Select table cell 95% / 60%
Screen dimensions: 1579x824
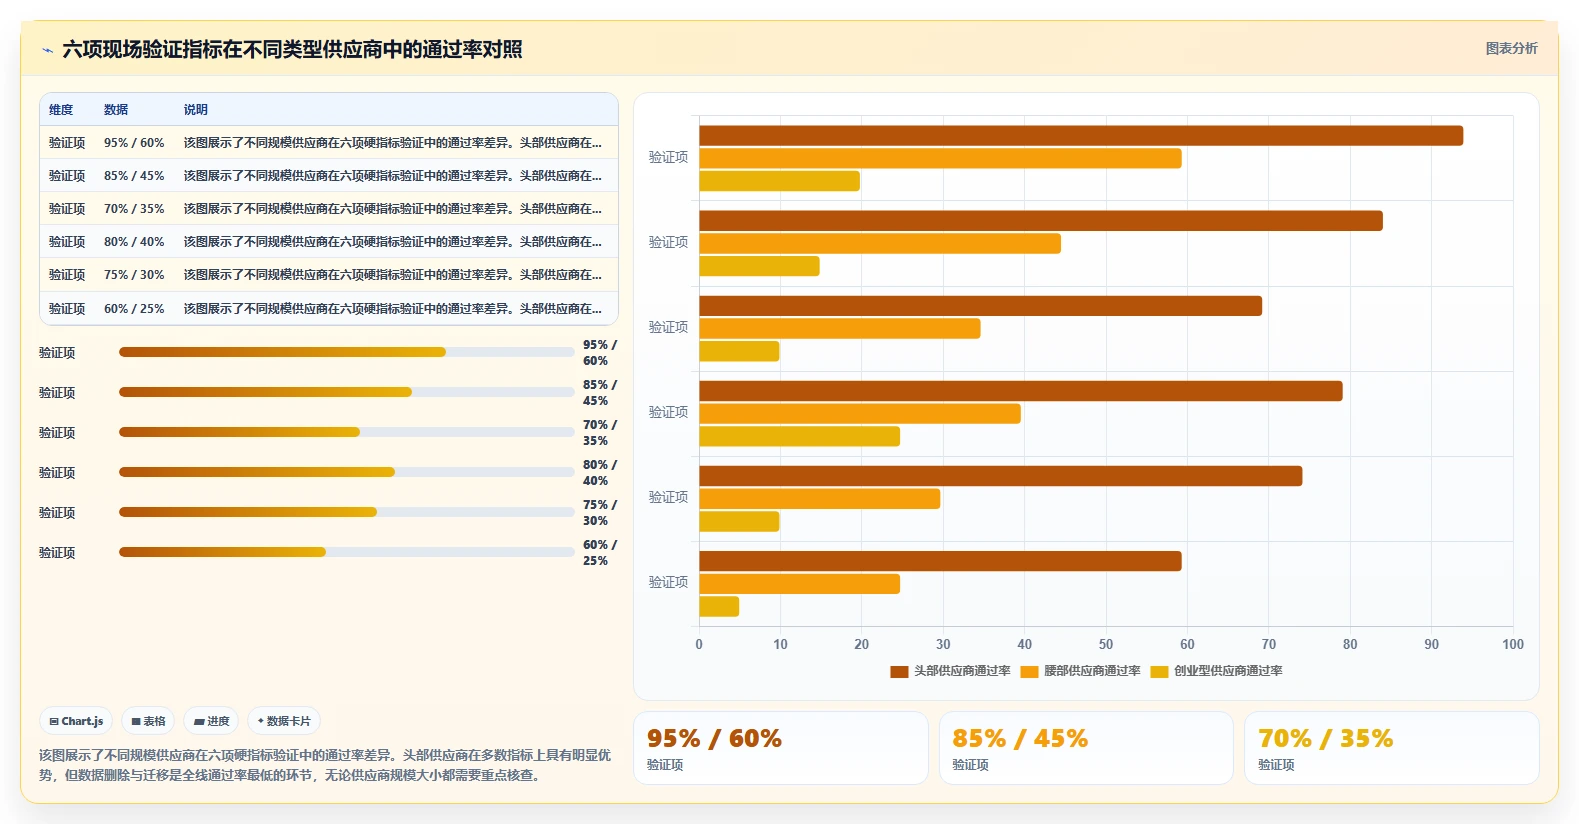(134, 143)
